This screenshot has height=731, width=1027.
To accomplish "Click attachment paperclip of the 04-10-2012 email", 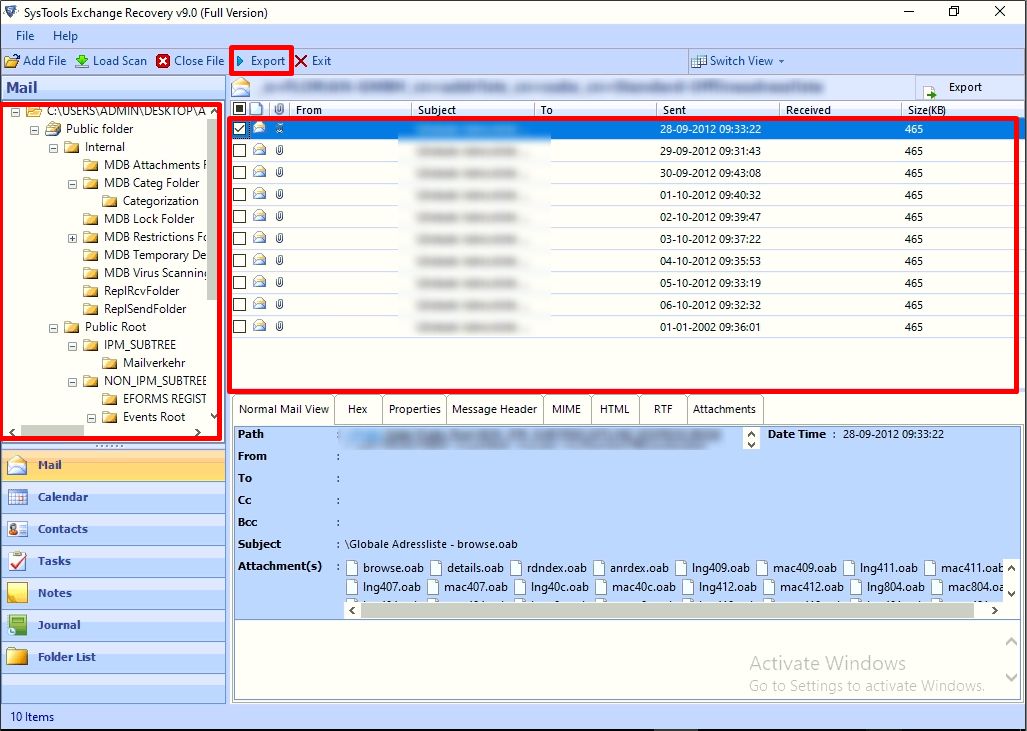I will pos(280,260).
